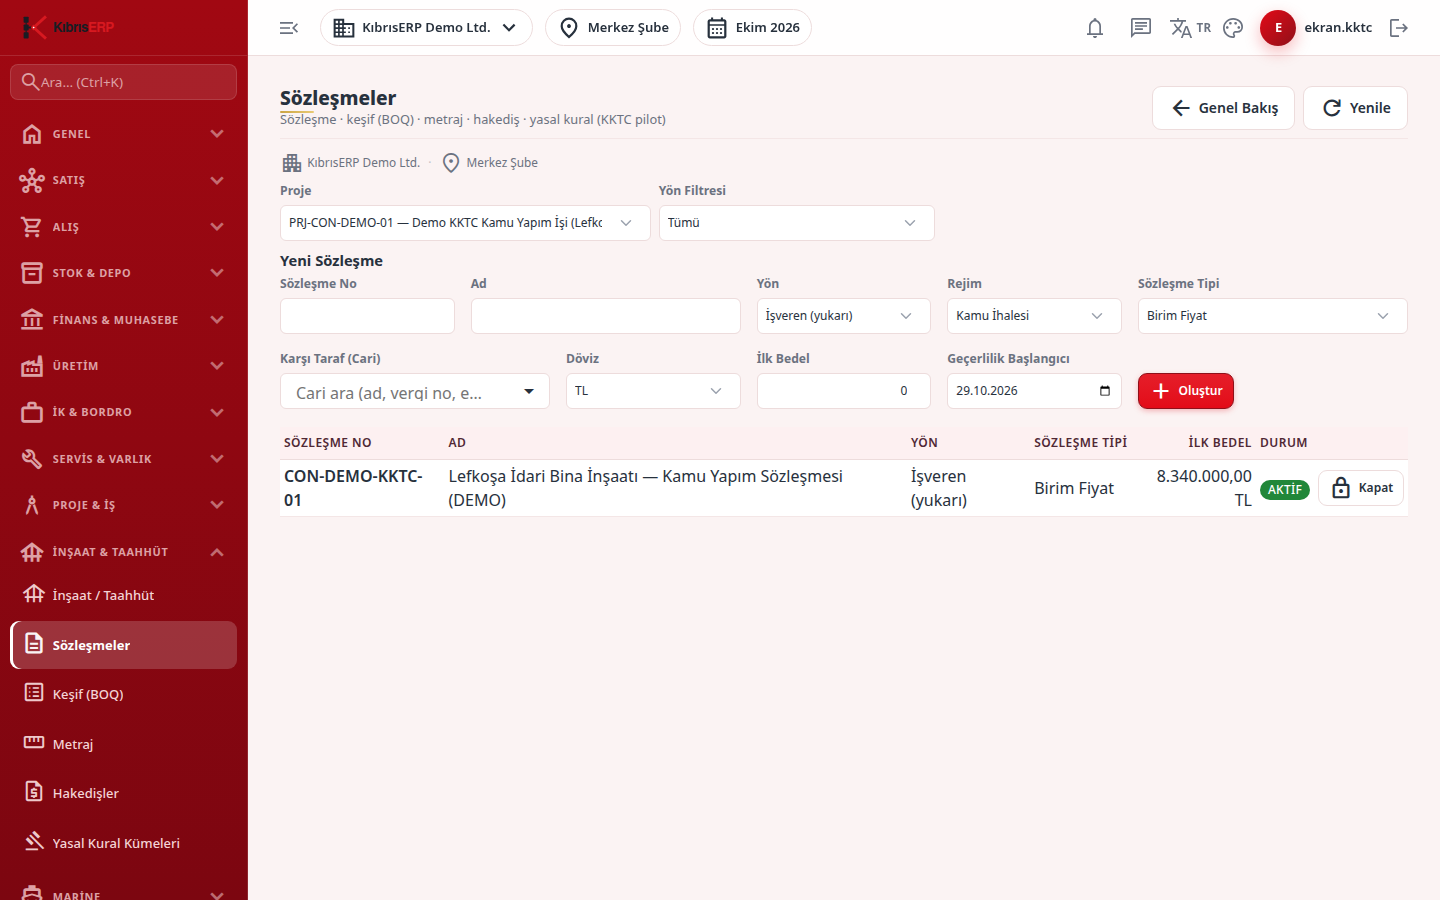Viewport: 1440px width, 900px height.
Task: Open the Sözleşme Tipi dropdown
Action: pyautogui.click(x=1273, y=316)
